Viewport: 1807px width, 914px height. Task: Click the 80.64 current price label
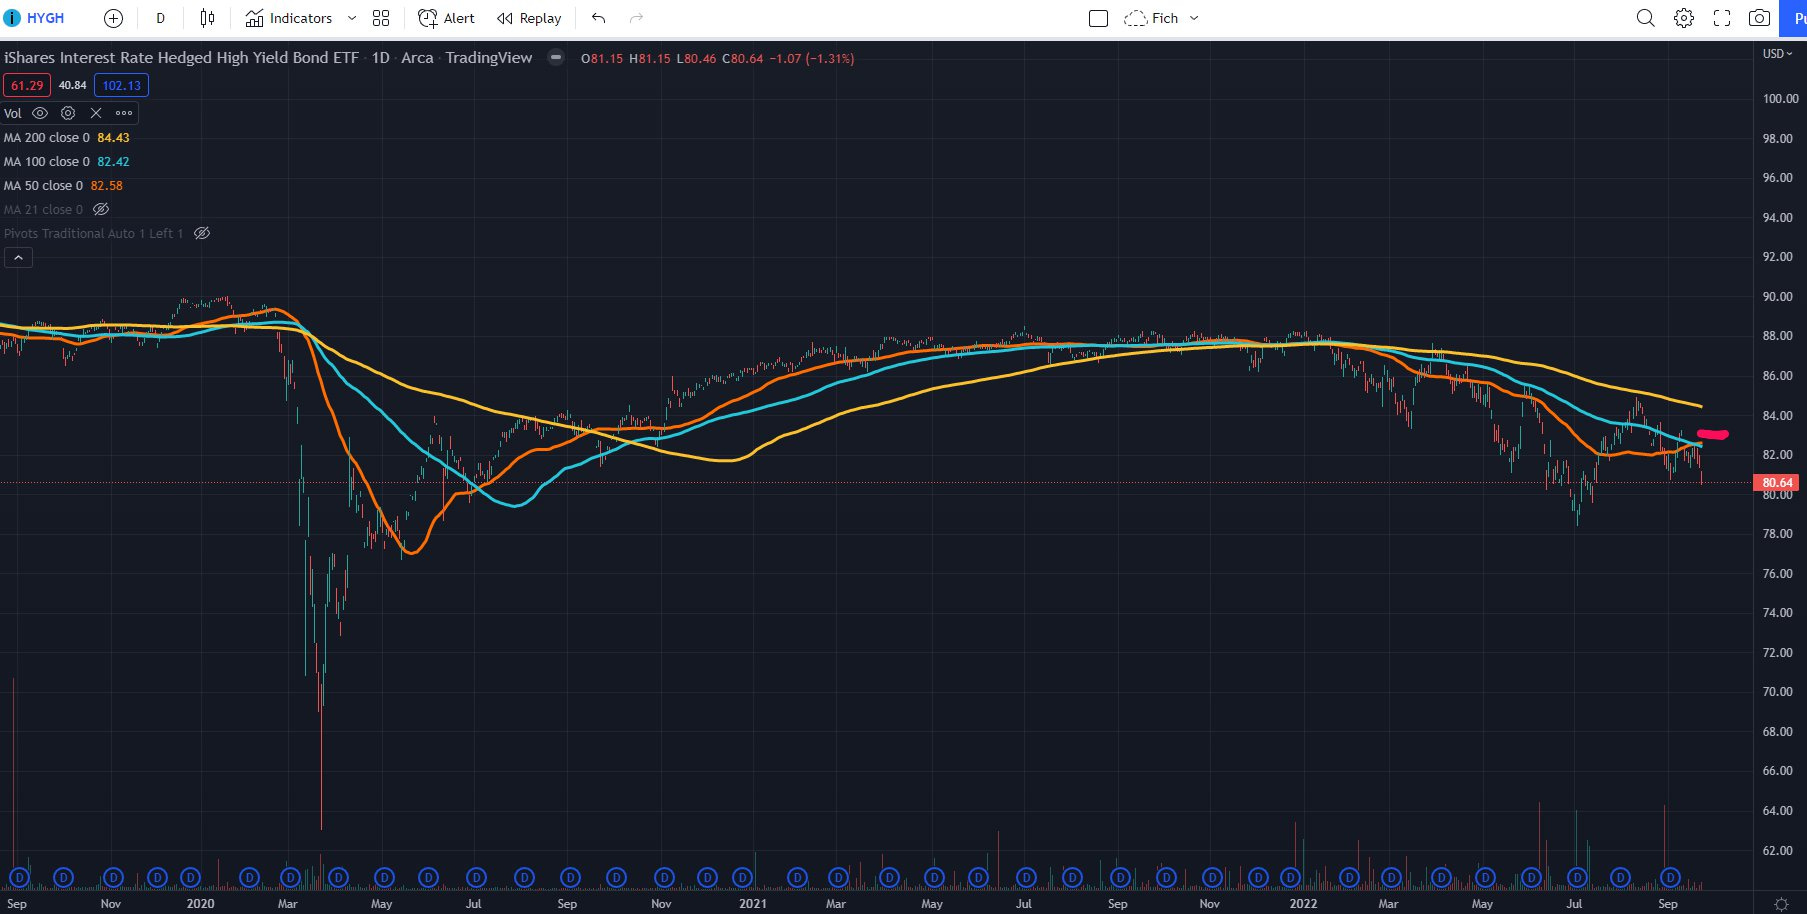pos(1777,482)
